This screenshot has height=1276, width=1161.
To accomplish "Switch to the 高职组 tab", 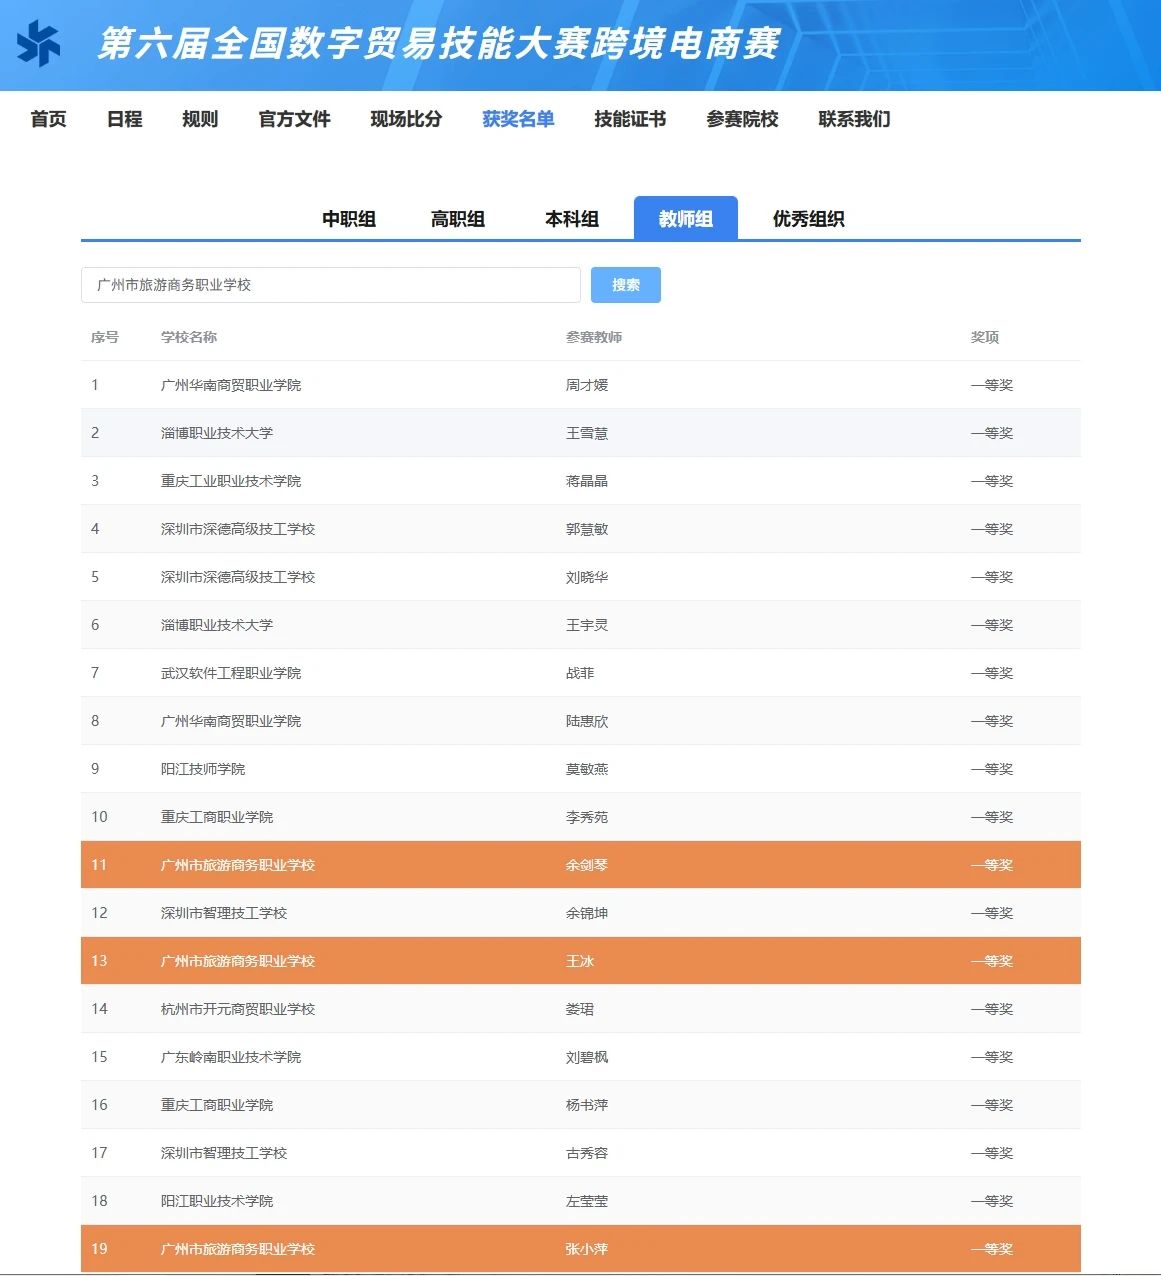I will [x=458, y=219].
